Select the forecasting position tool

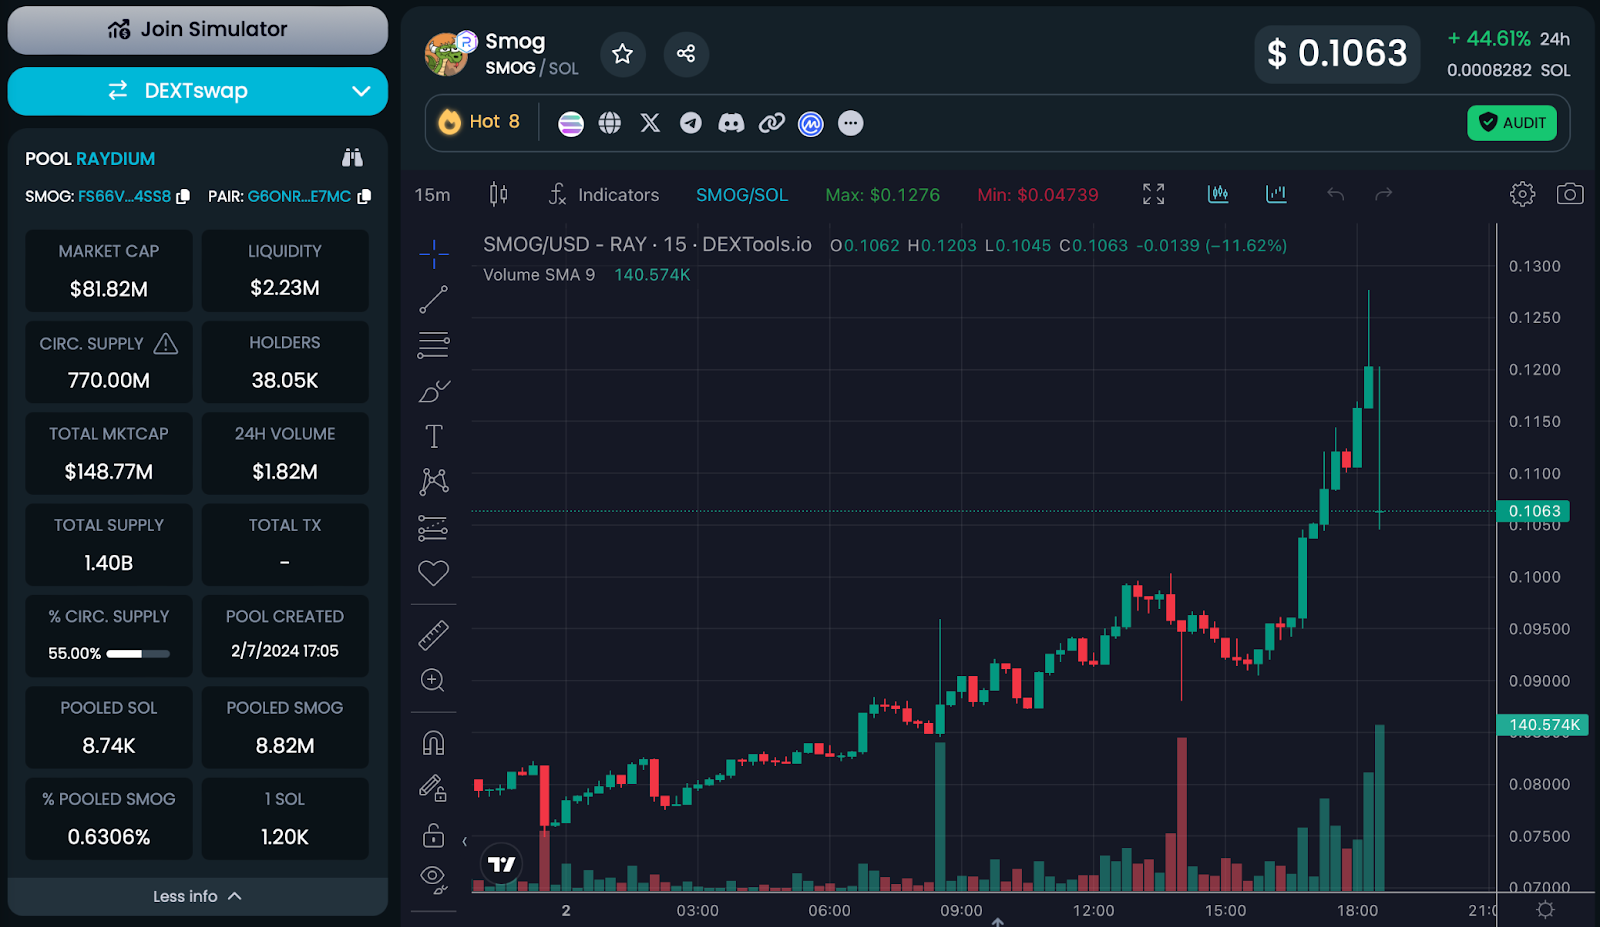coord(434,527)
